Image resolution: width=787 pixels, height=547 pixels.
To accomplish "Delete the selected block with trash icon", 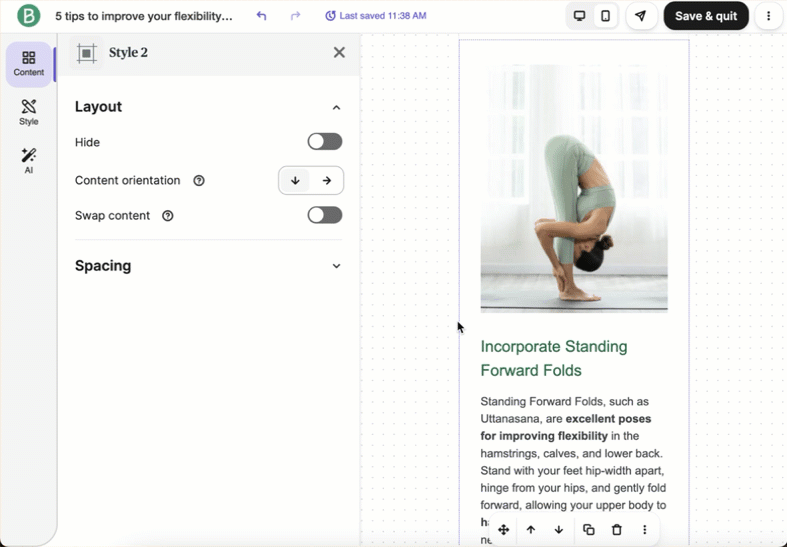I will pyautogui.click(x=617, y=530).
